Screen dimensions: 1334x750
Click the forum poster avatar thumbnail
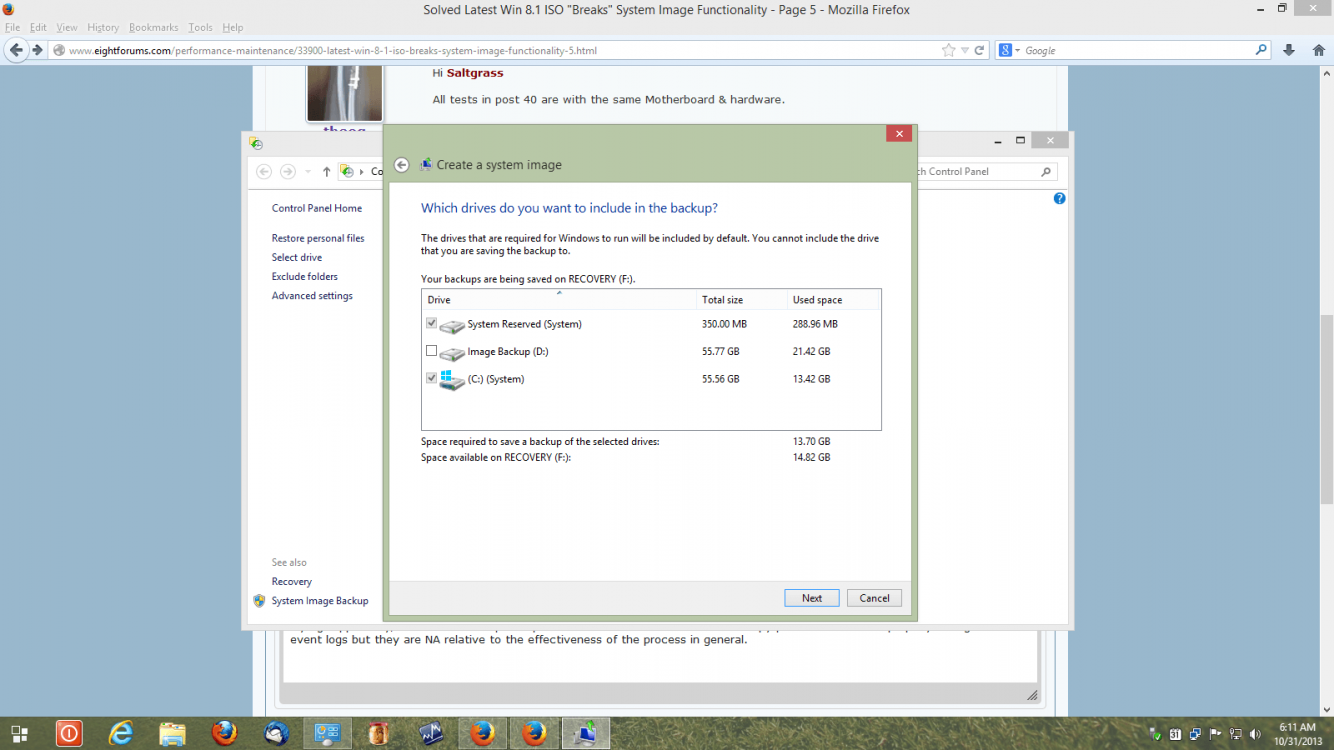tap(344, 93)
